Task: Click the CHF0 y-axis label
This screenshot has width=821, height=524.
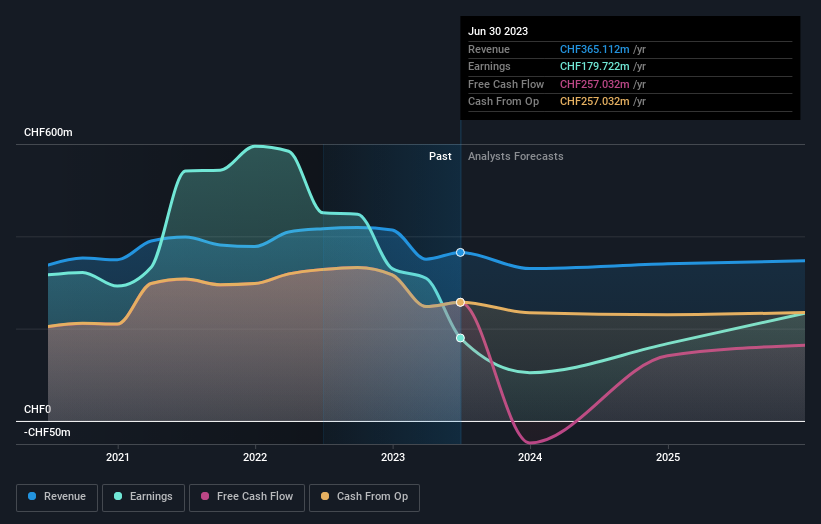Action: coord(37,409)
